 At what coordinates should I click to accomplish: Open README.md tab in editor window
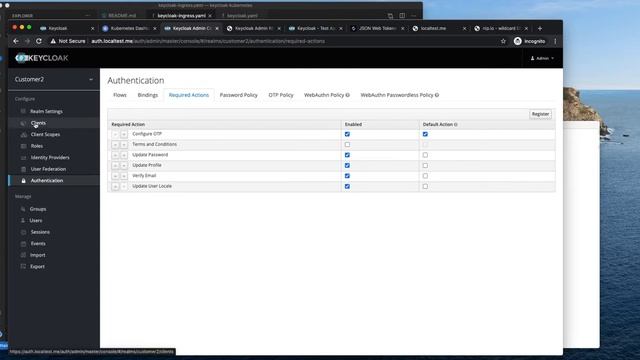119,16
